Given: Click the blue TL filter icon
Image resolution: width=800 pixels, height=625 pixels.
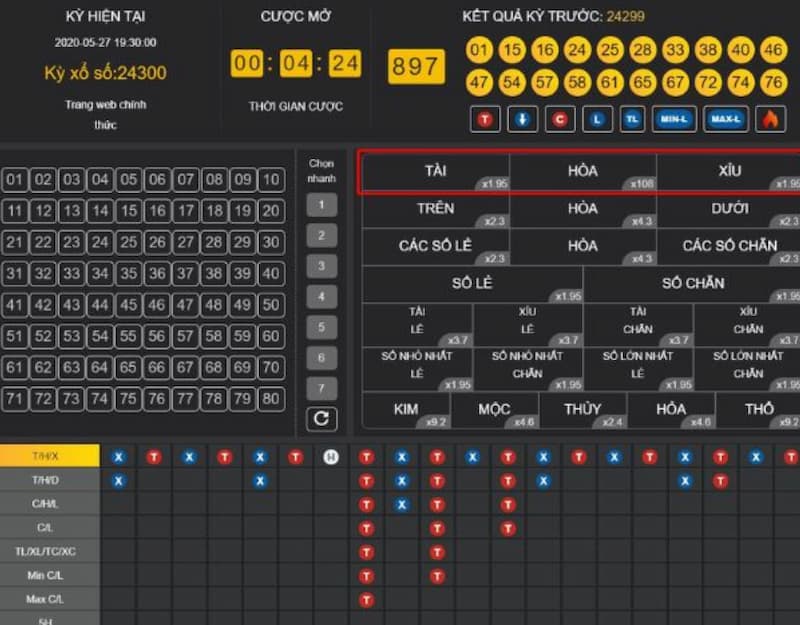Looking at the screenshot, I should (x=632, y=120).
